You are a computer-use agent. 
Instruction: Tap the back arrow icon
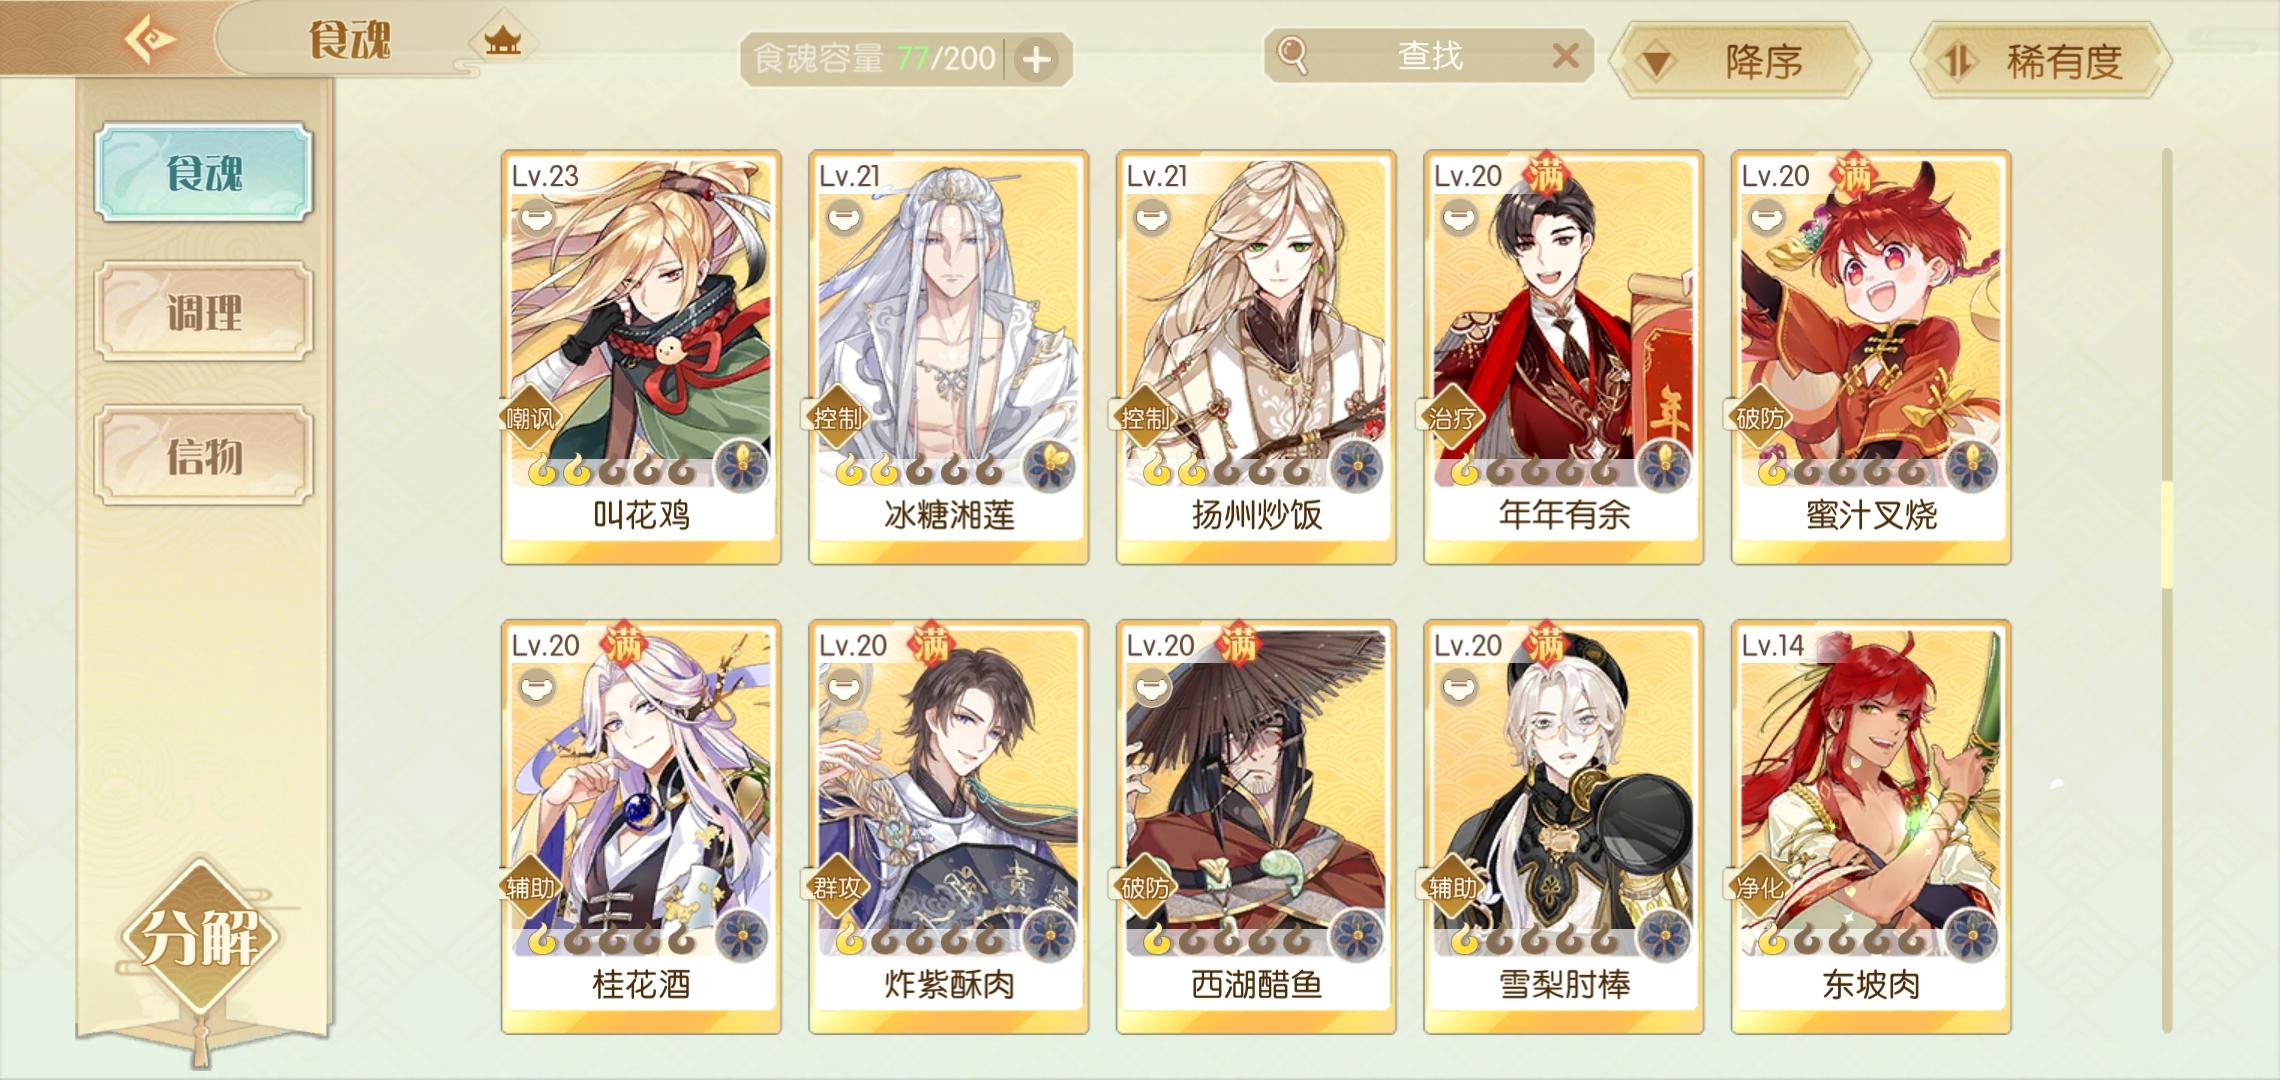coord(150,39)
